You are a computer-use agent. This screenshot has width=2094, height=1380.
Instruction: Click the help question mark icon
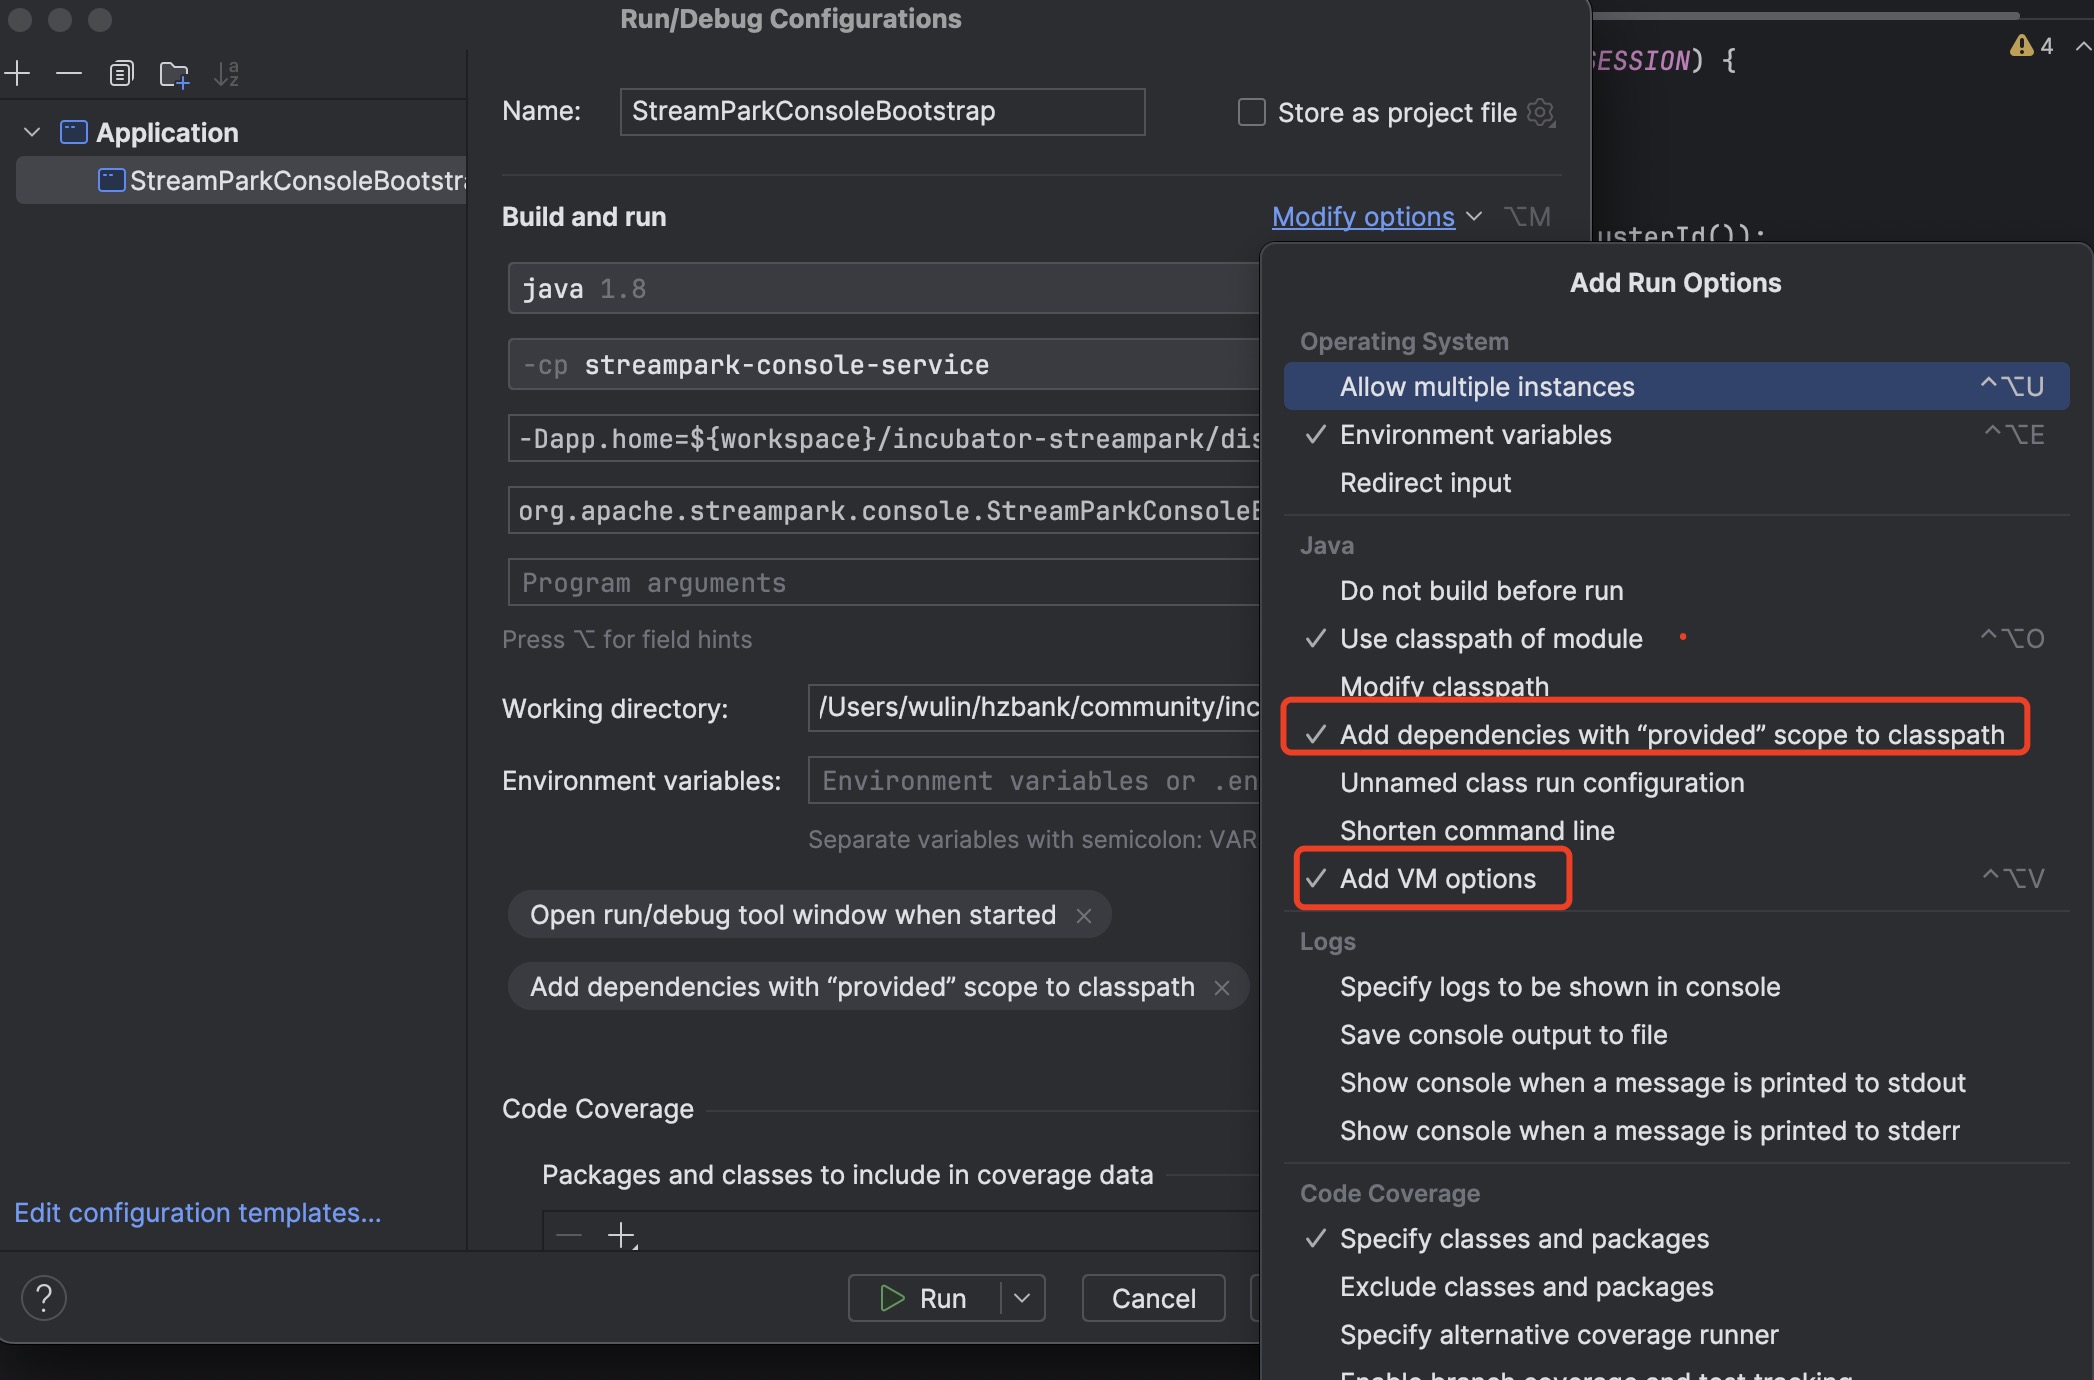43,1298
